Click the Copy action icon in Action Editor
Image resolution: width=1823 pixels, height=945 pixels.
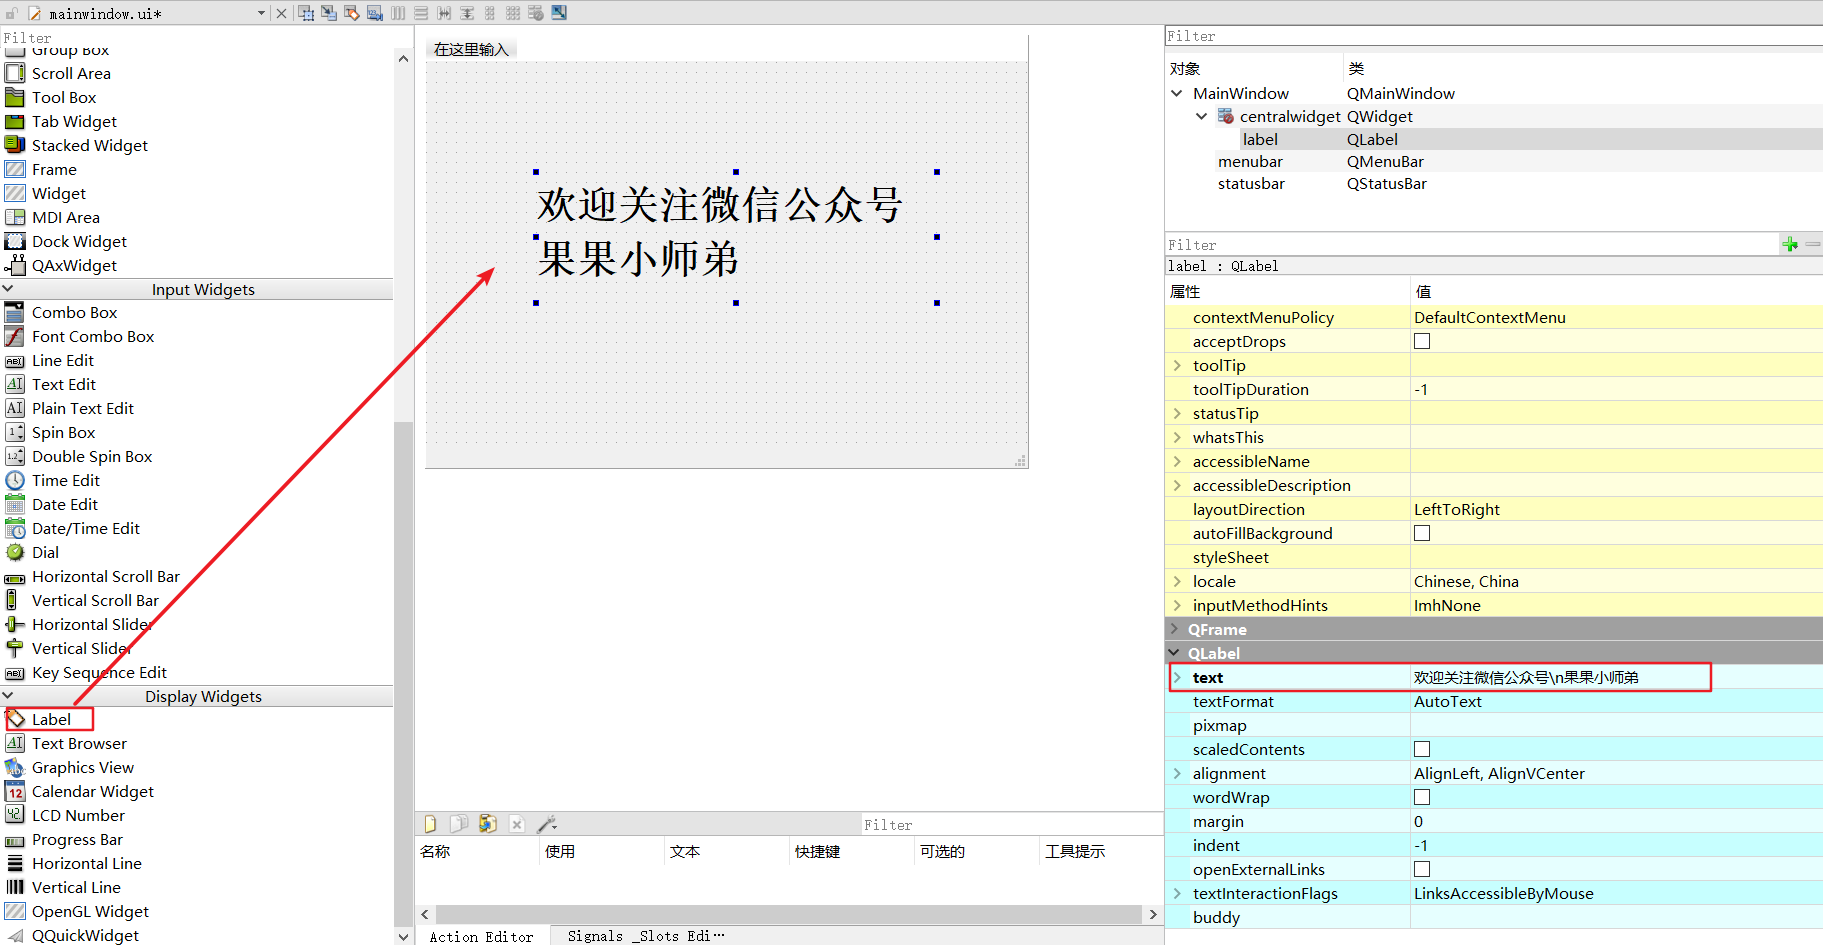tap(459, 824)
